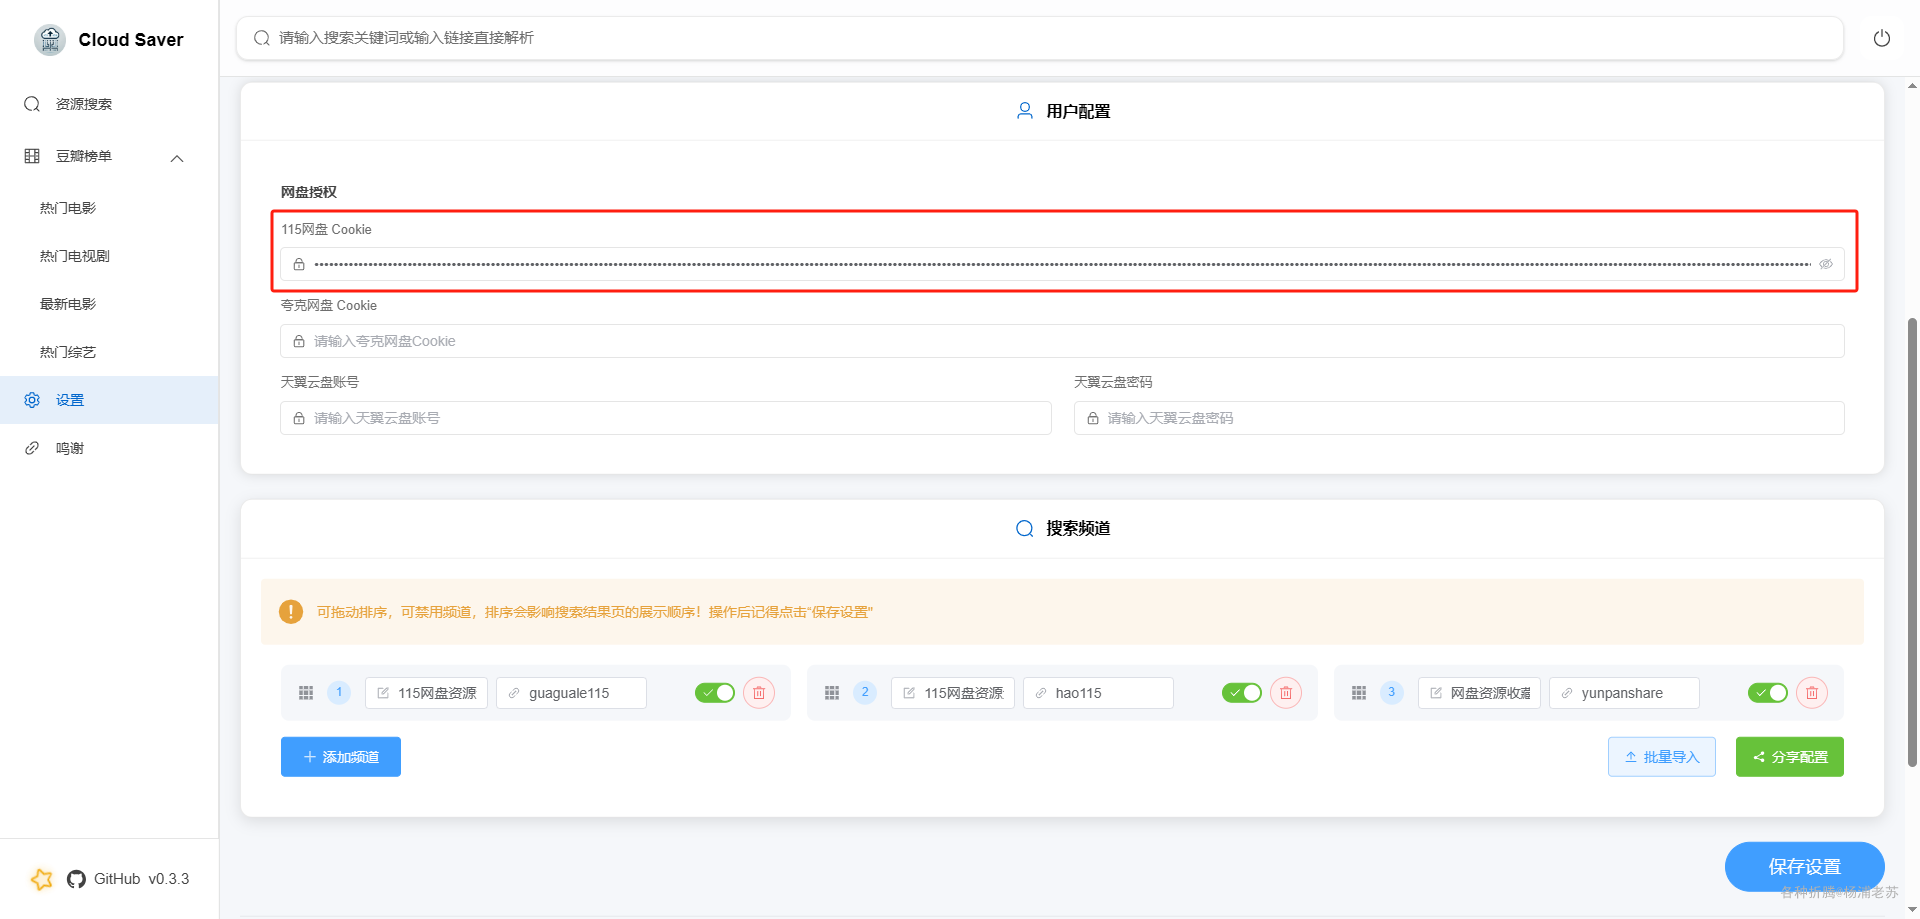Screen dimensions: 1920x919
Task: Click the lock icon in 夸克网盘 Cookie field
Action: tap(299, 341)
